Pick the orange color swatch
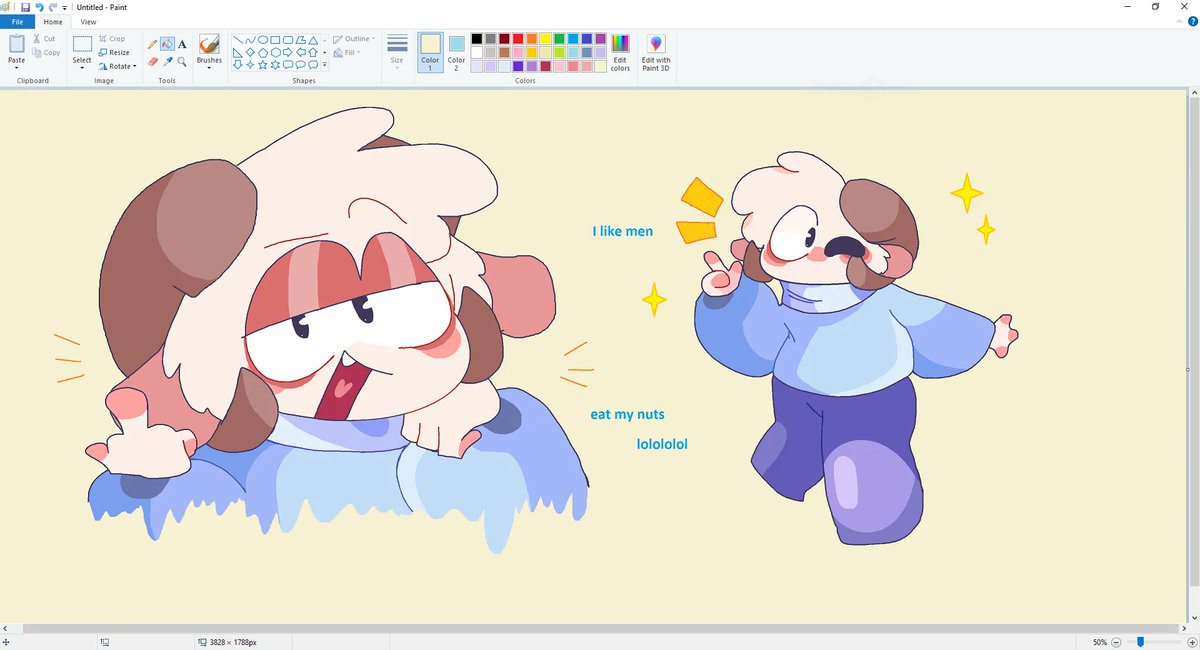Screen dimensions: 1200x650 (x=532, y=39)
